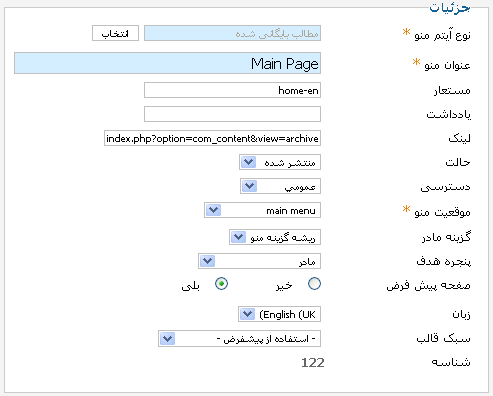Click the جزئیات section heading
493x396 pixels.
[450, 8]
